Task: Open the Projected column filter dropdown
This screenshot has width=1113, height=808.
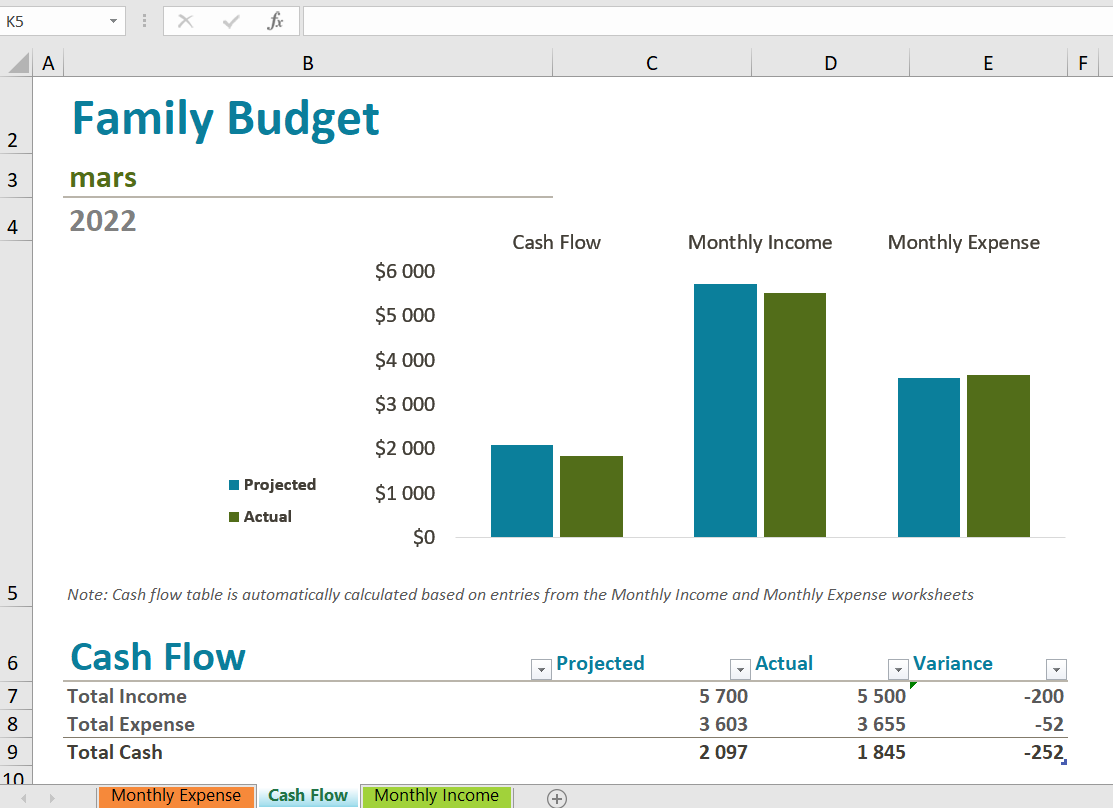Action: point(740,670)
